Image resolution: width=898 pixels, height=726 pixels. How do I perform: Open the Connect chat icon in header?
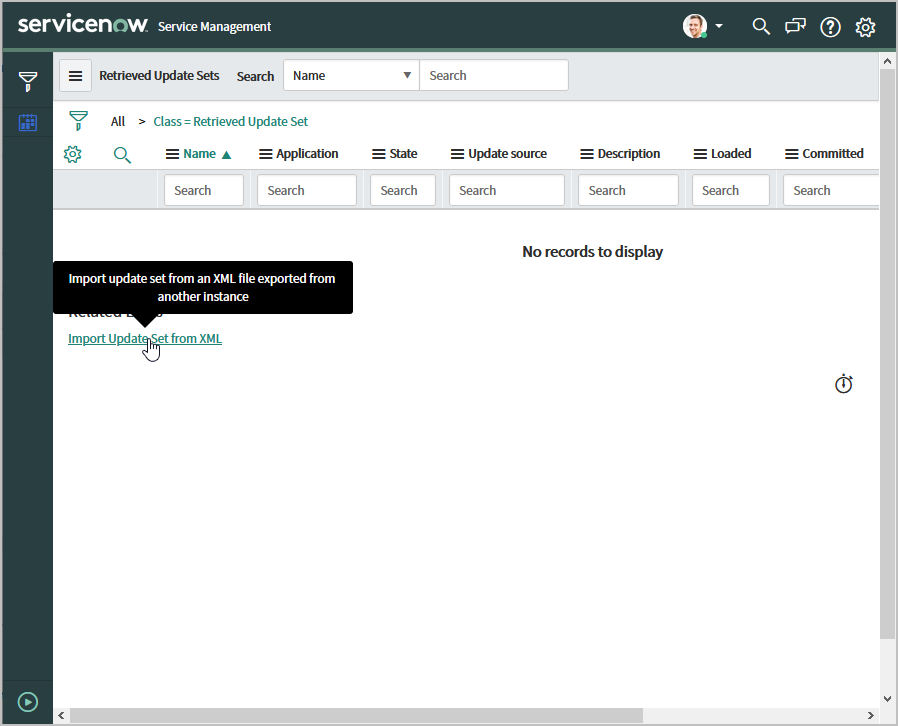tap(795, 27)
